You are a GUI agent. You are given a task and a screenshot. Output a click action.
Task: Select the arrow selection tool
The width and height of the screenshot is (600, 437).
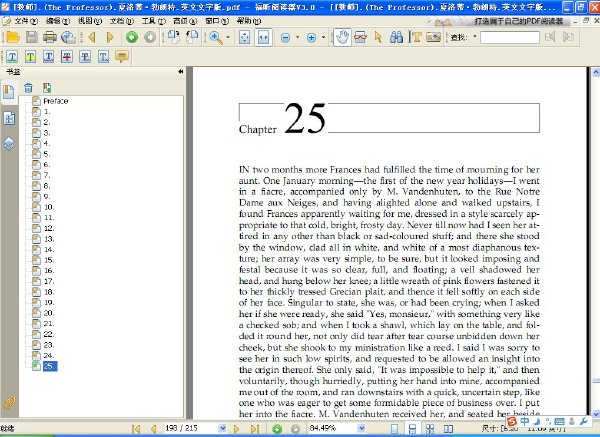(378, 37)
